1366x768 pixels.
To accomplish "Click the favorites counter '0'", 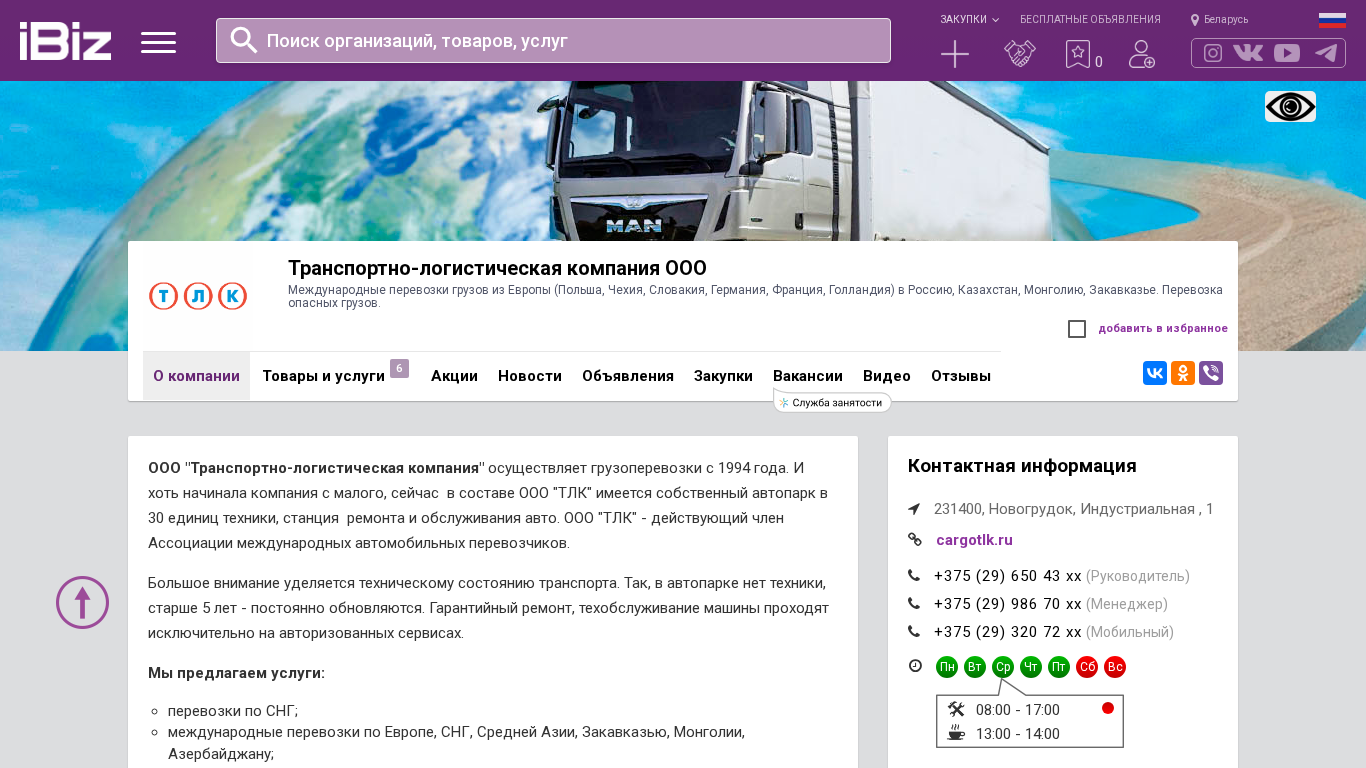I will click(1099, 62).
